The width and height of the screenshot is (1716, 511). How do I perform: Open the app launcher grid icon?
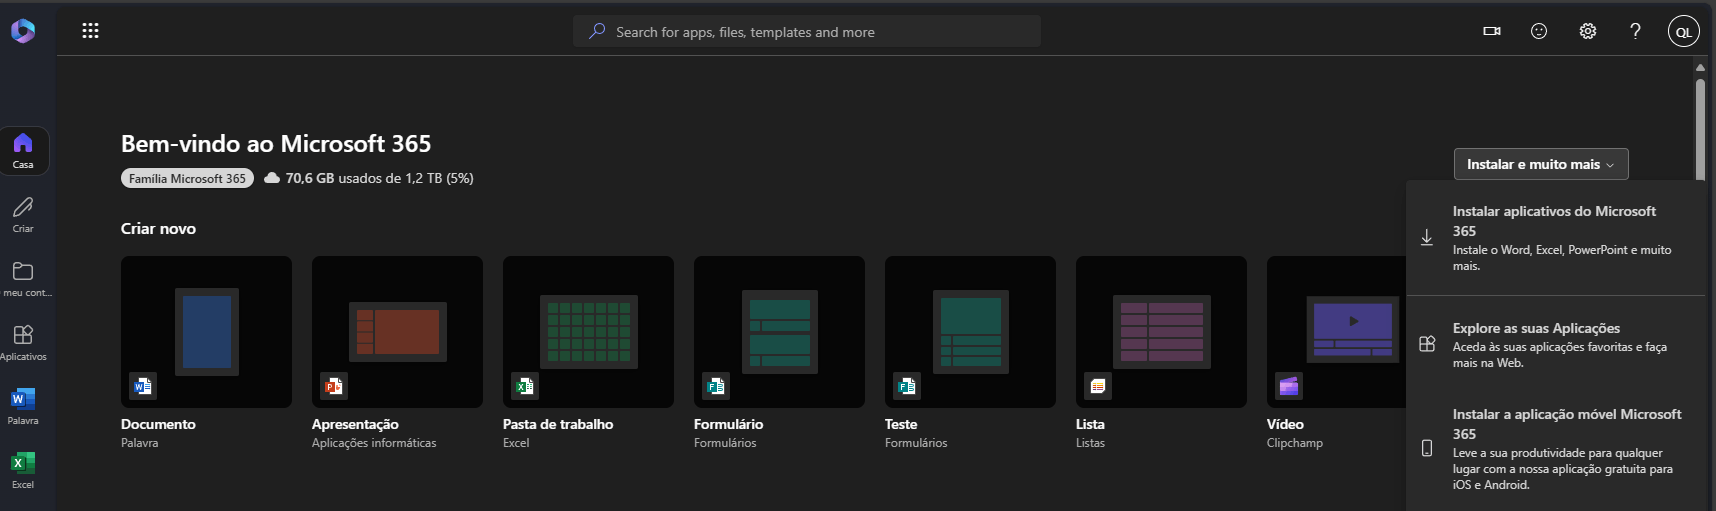click(90, 31)
